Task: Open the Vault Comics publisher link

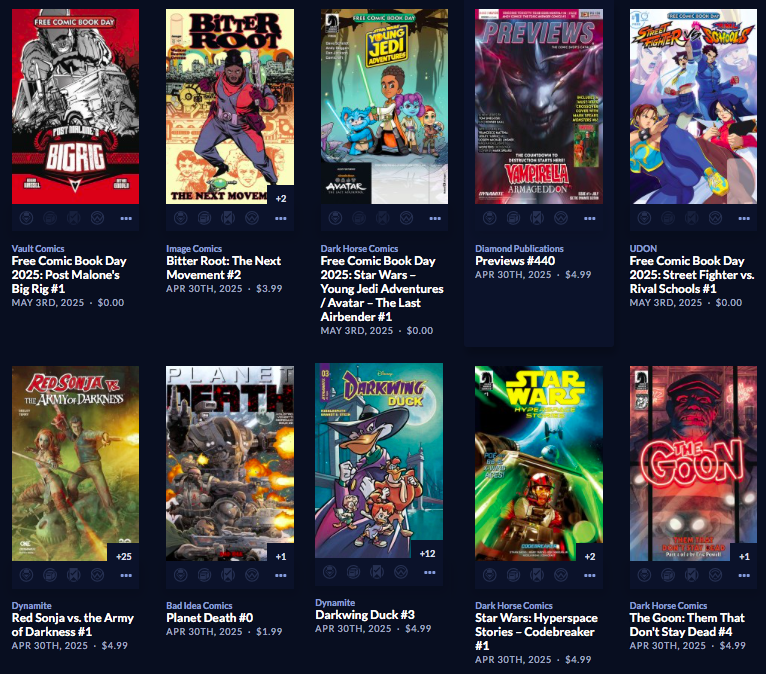Action: click(x=38, y=249)
